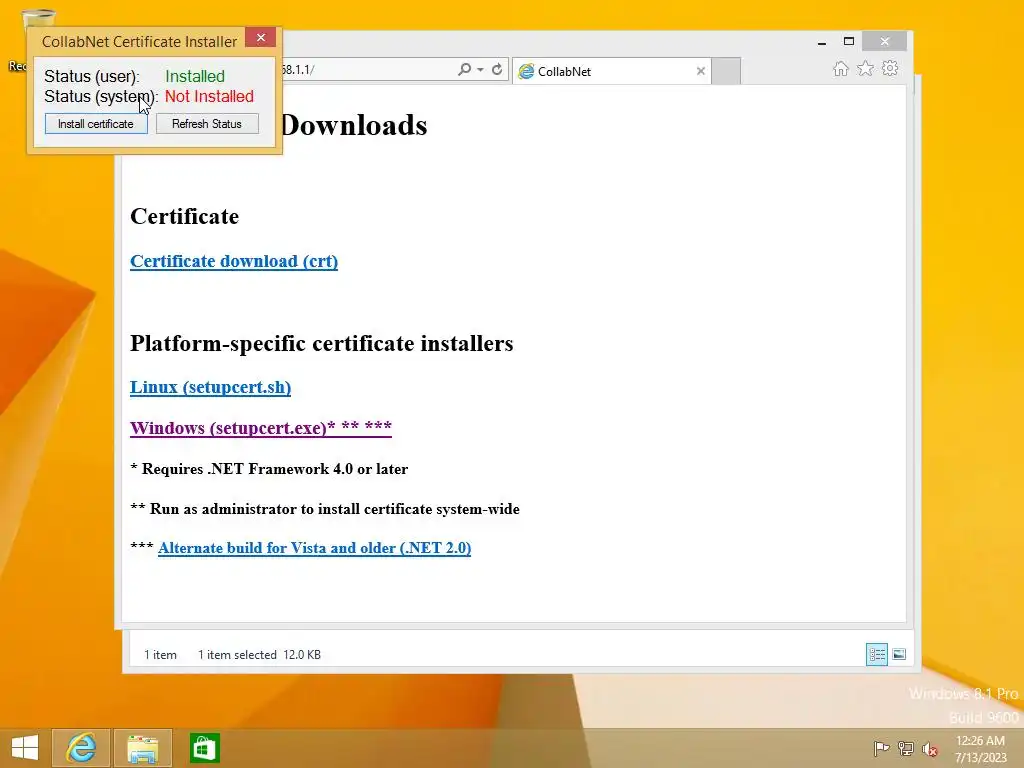Click the Refresh Status button

(x=207, y=124)
